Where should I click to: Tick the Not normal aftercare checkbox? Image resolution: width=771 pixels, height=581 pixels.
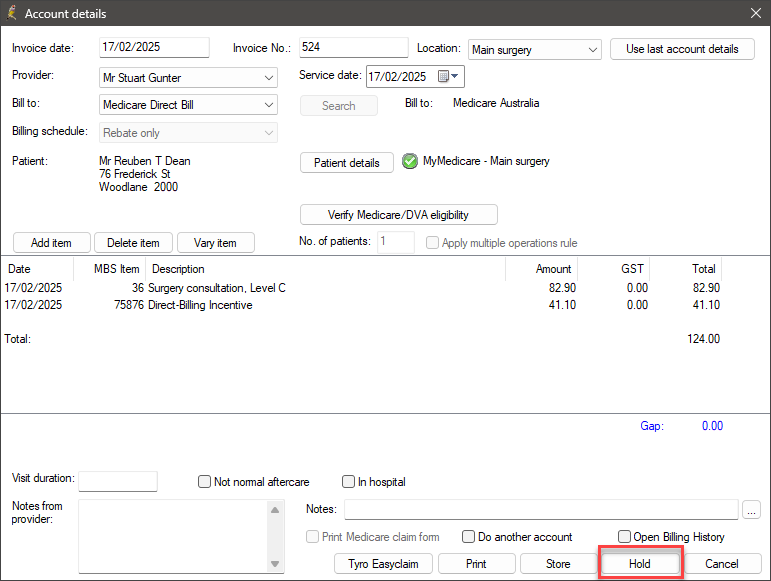(204, 482)
